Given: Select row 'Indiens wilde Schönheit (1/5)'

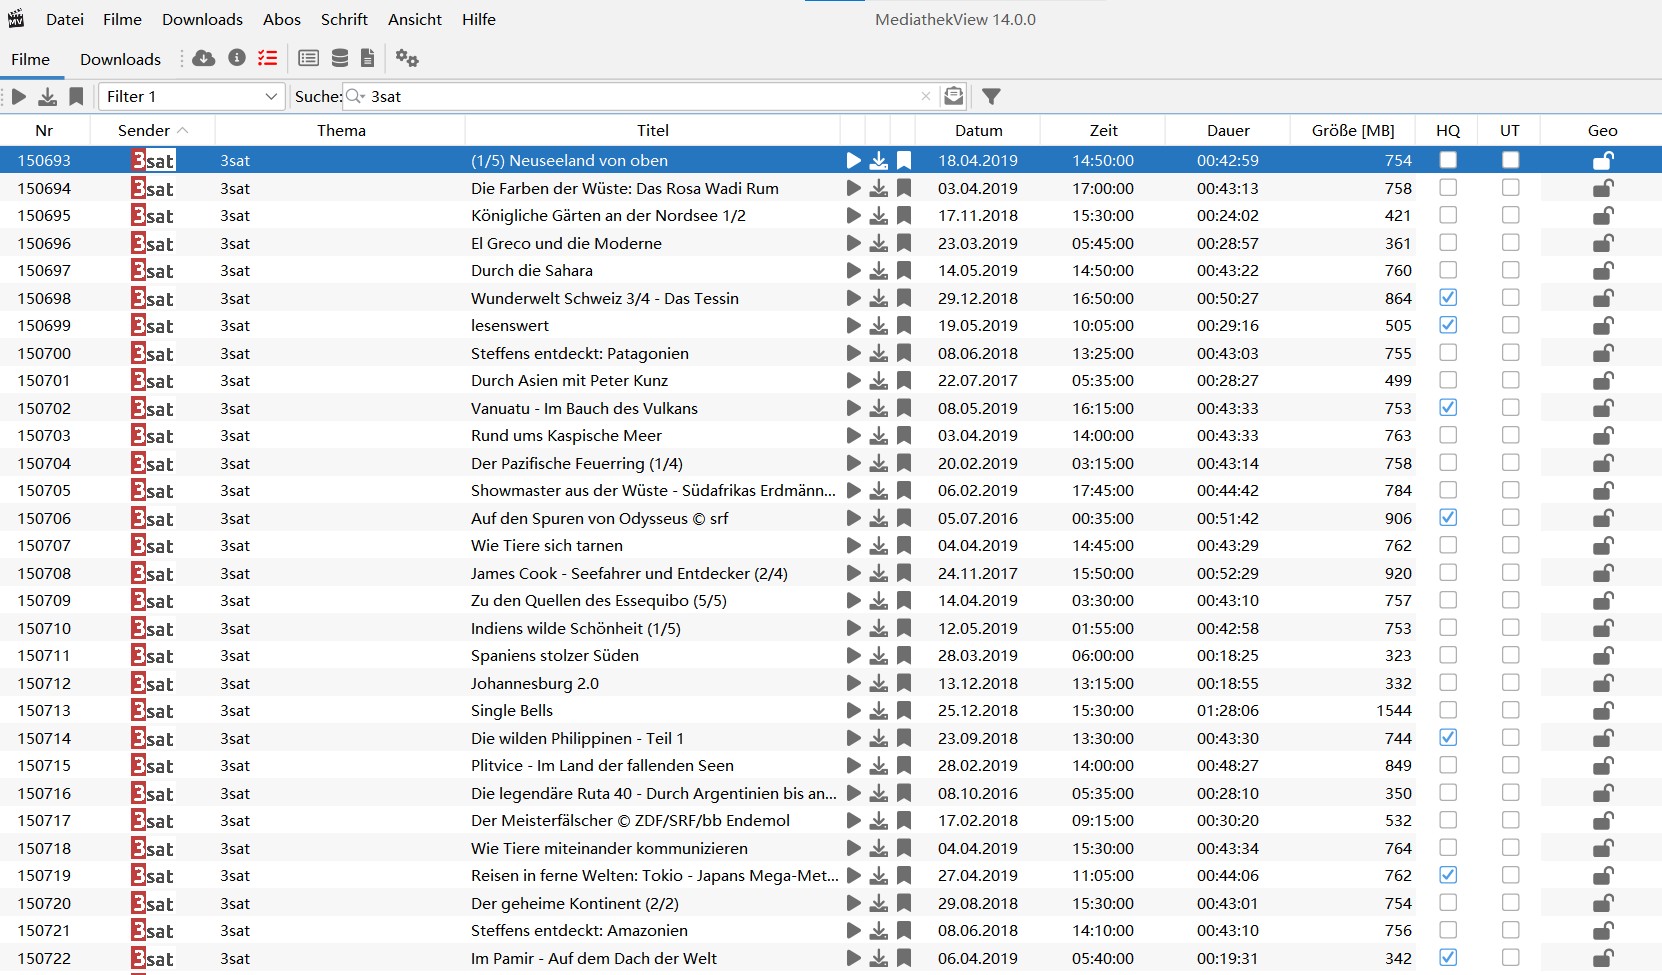Looking at the screenshot, I should (x=831, y=628).
